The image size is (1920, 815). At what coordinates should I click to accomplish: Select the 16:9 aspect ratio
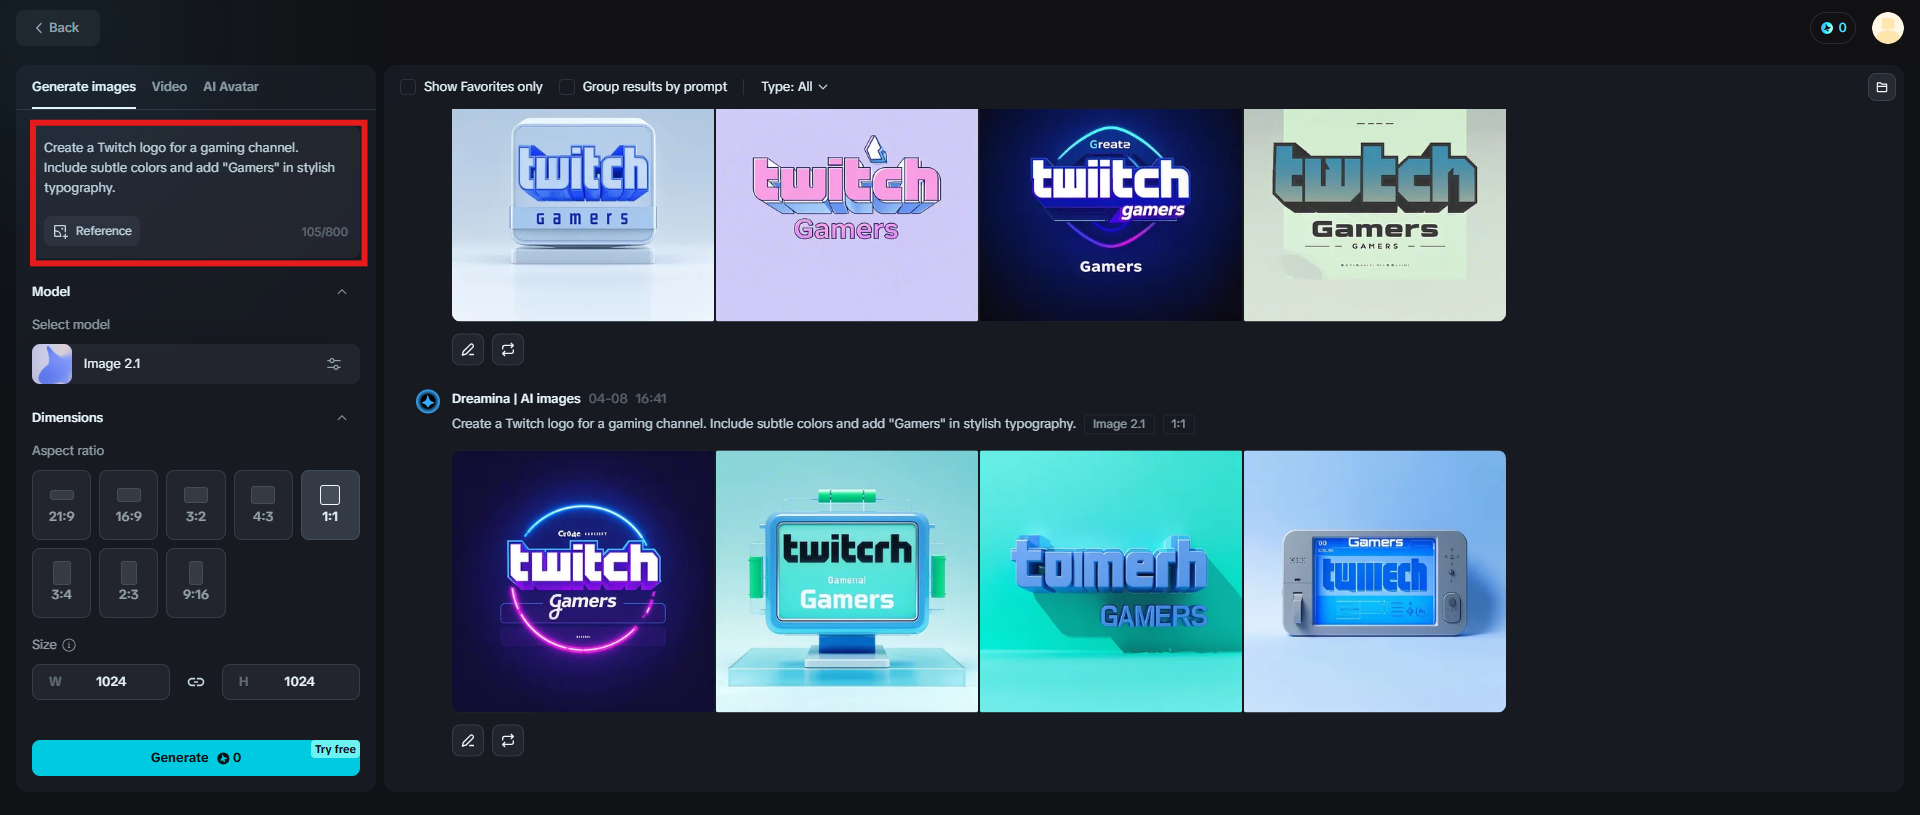click(x=129, y=505)
